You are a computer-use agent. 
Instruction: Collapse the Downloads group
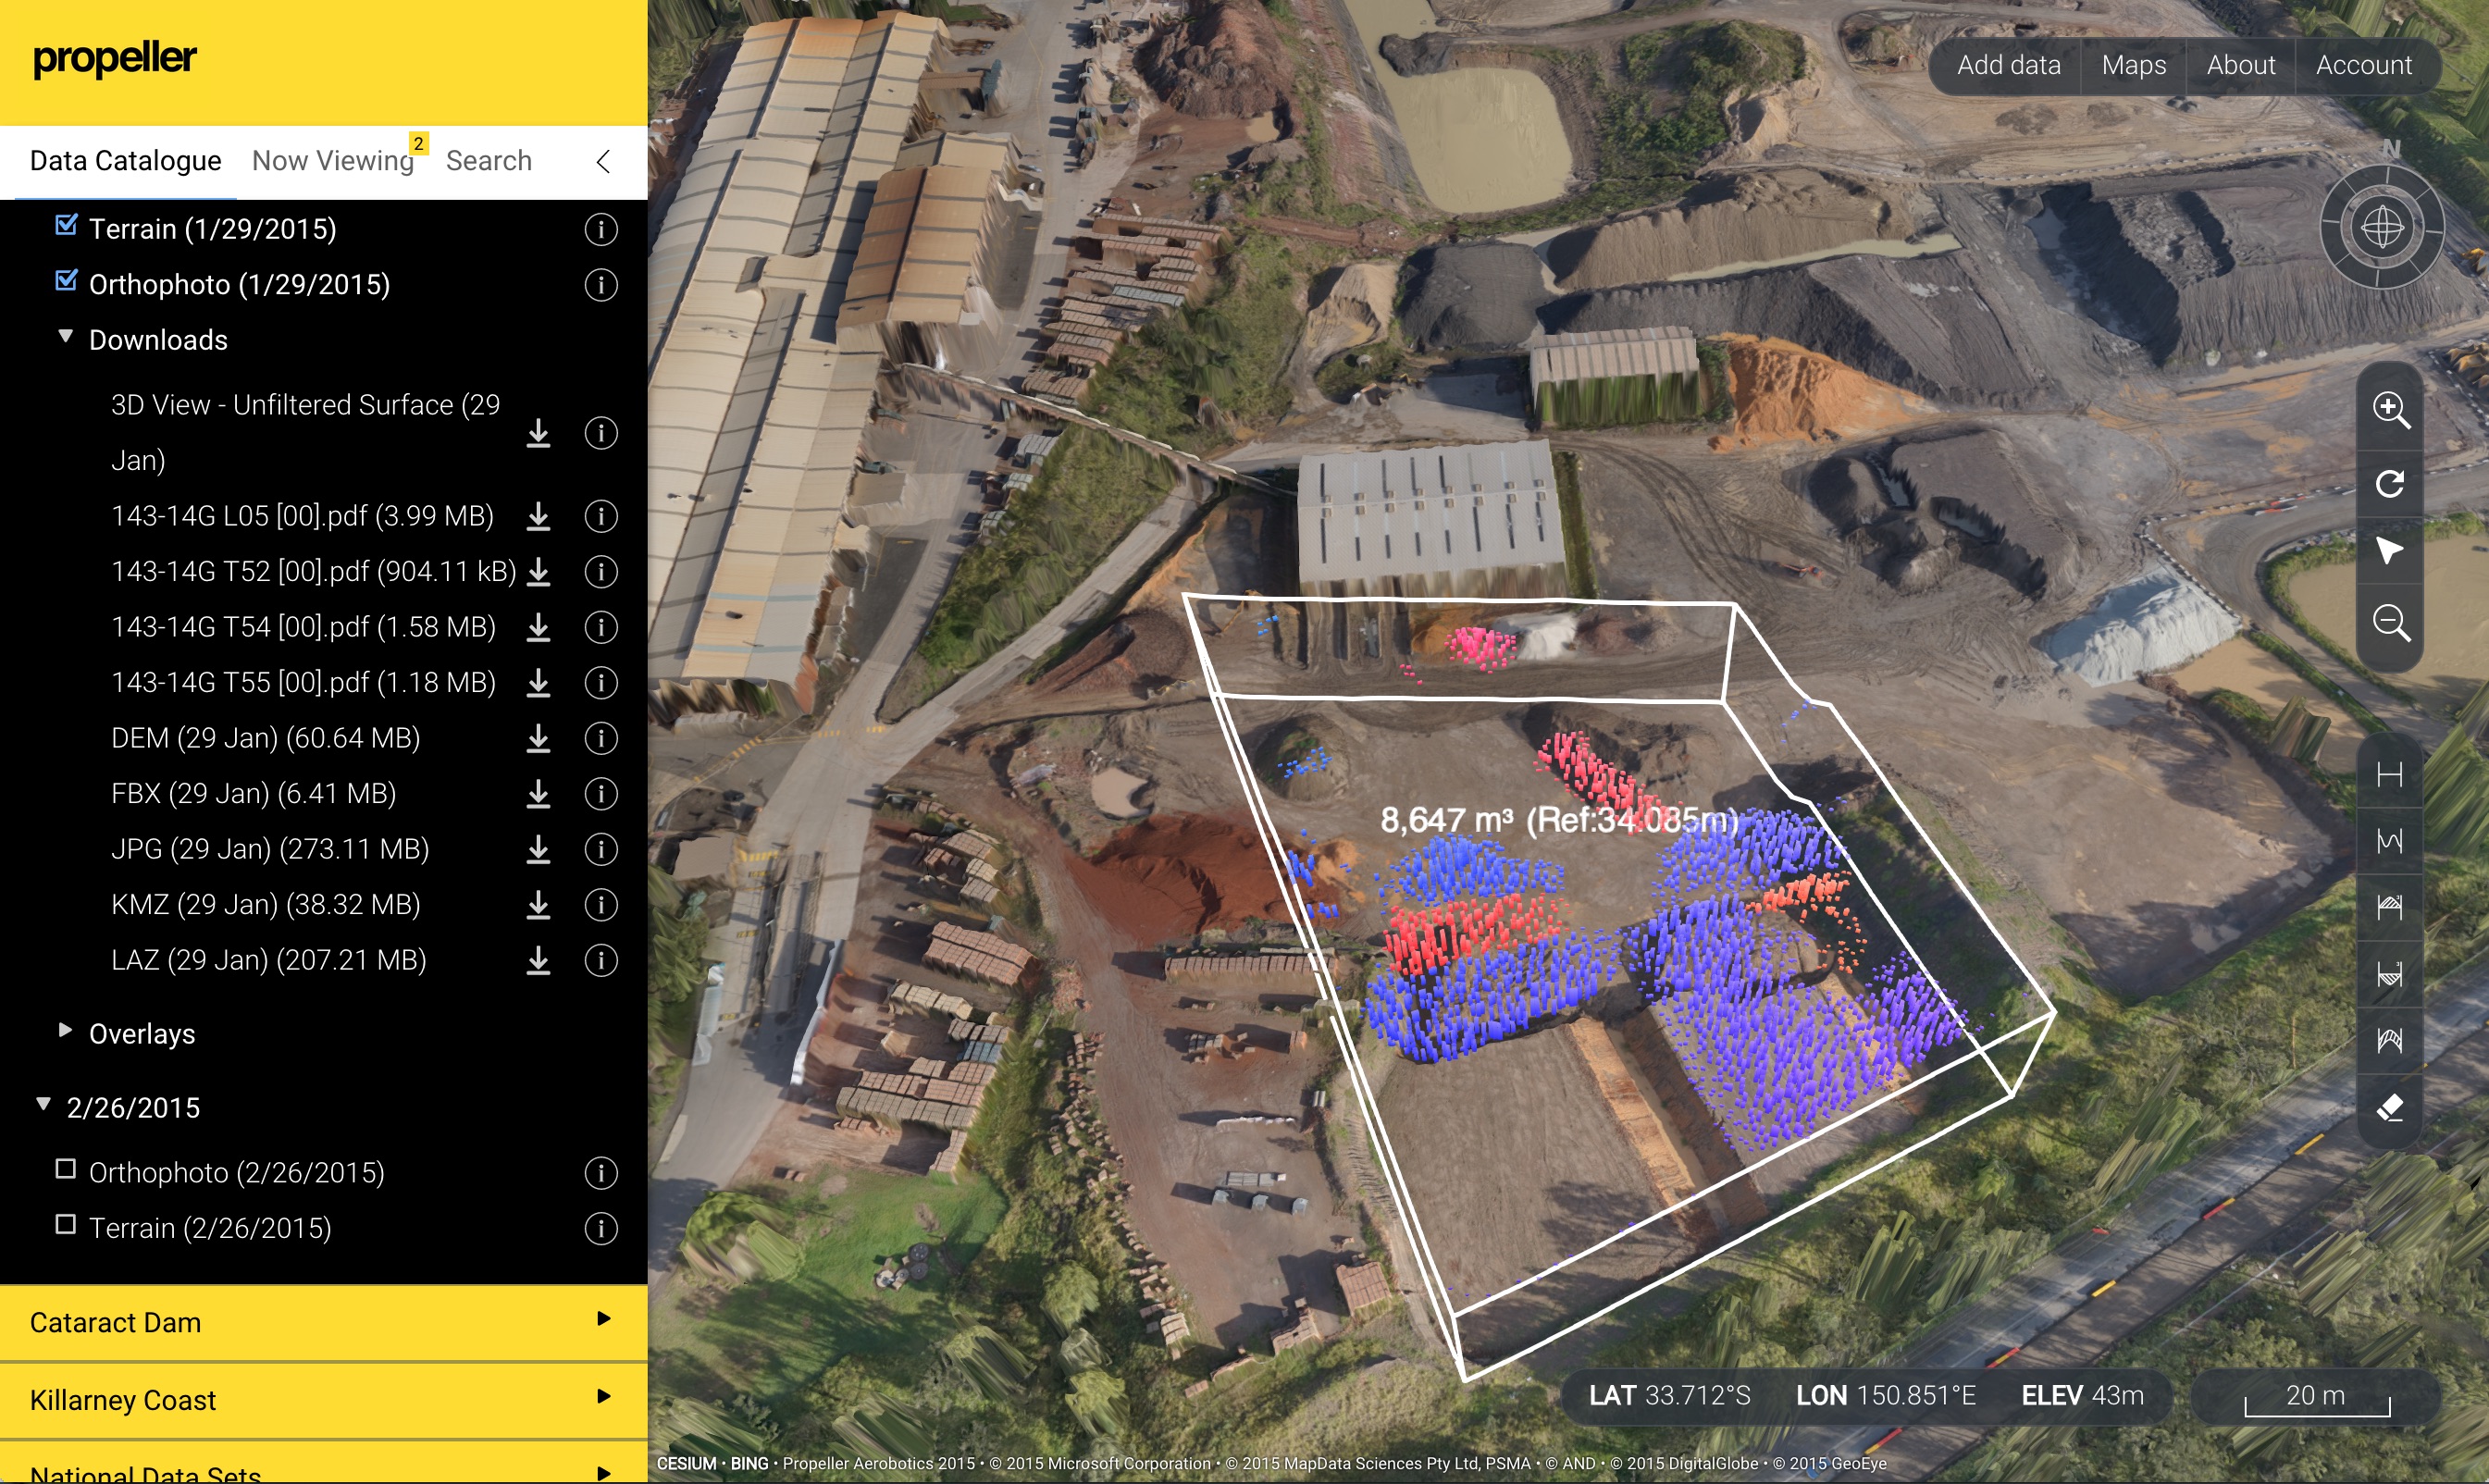(x=65, y=337)
